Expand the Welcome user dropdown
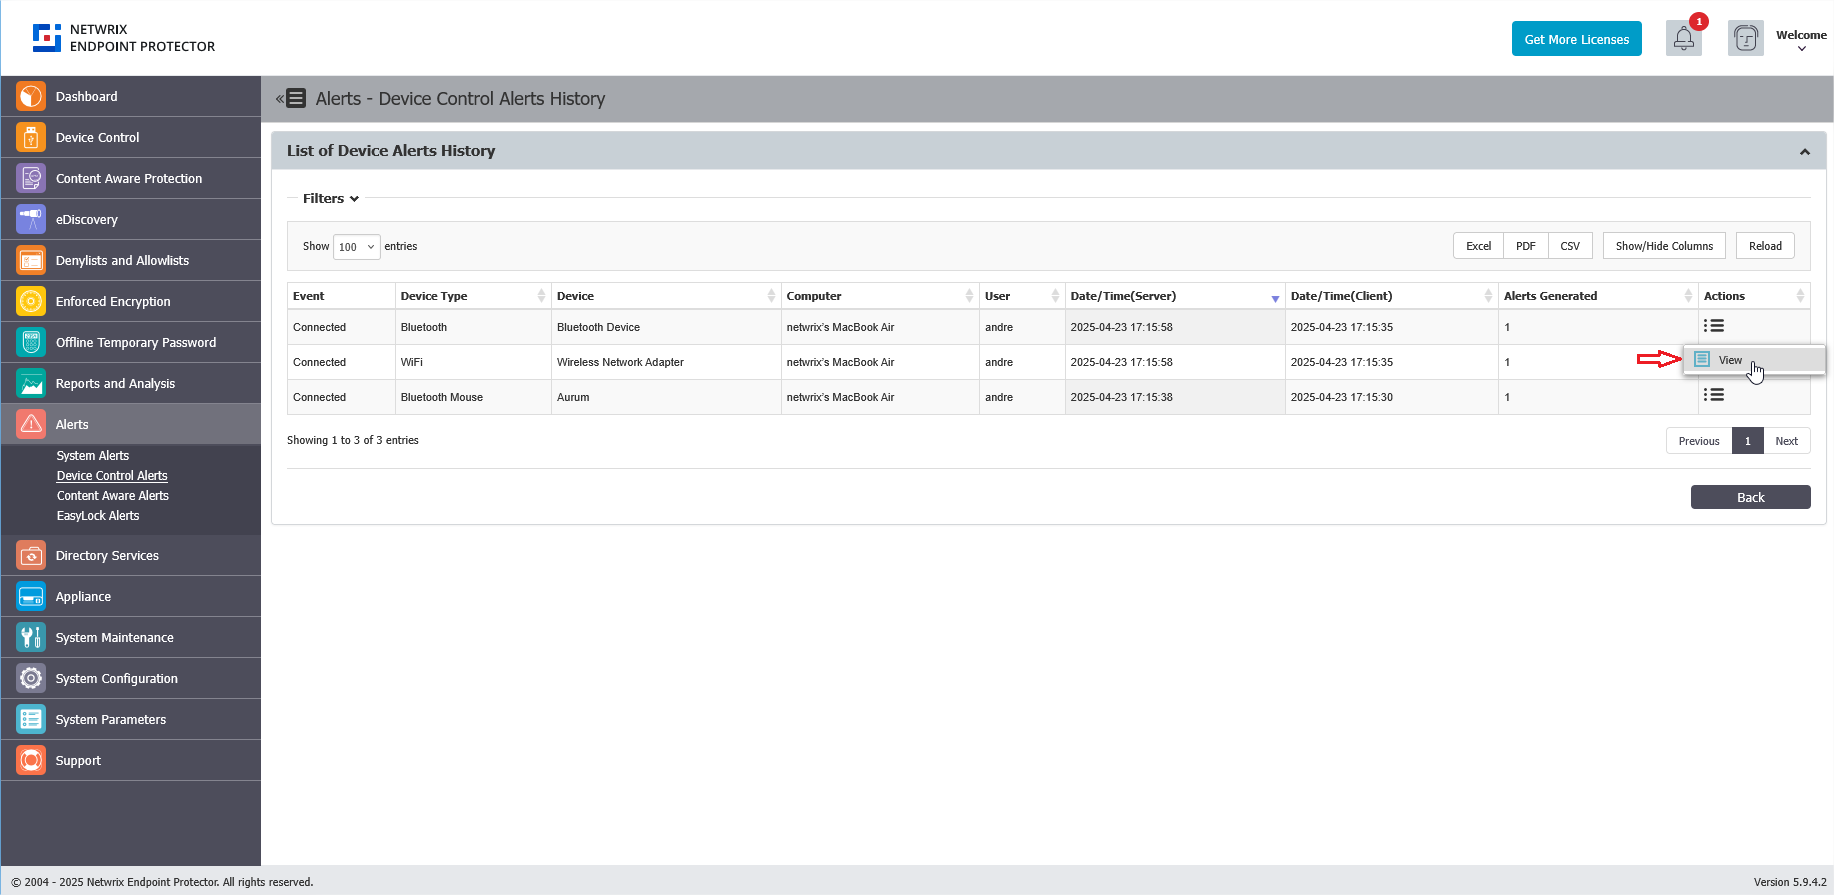The width and height of the screenshot is (1834, 895). [x=1801, y=40]
